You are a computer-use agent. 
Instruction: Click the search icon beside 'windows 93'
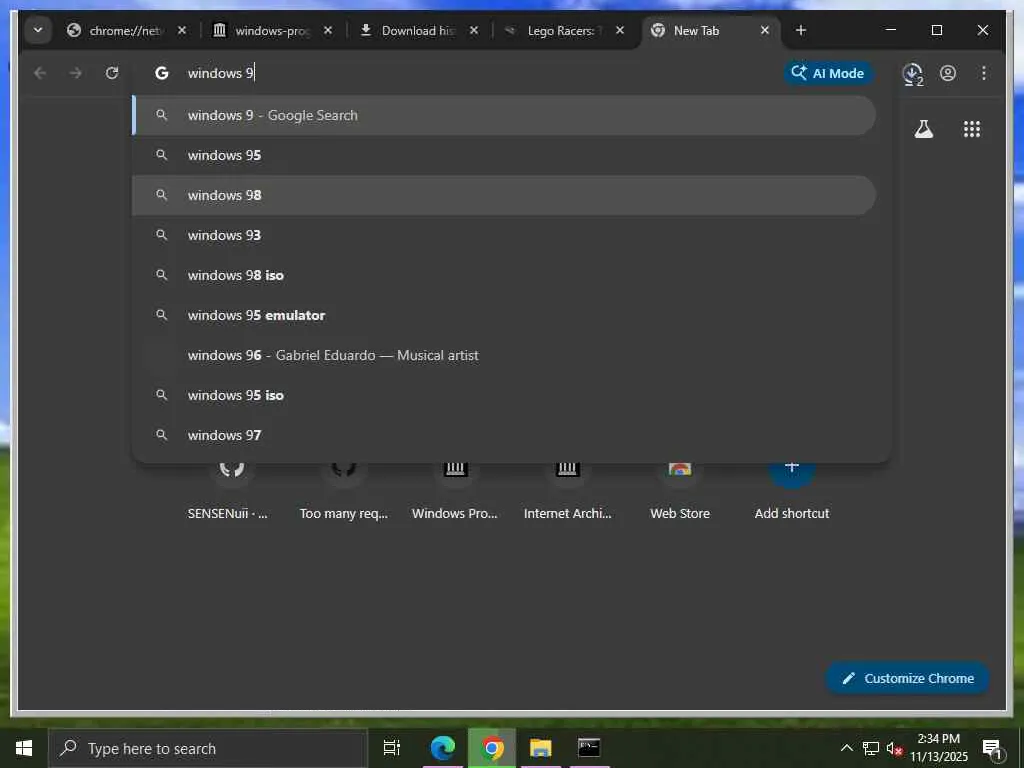pos(161,235)
